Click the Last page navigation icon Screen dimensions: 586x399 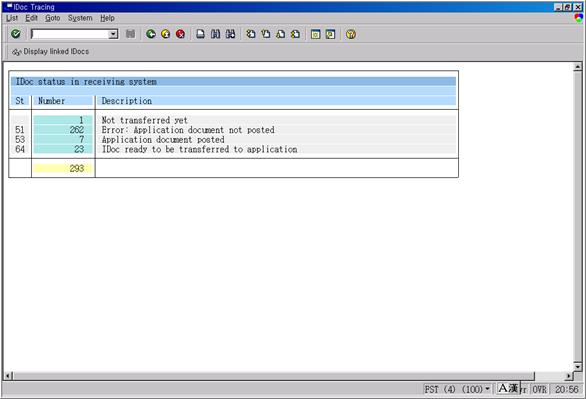(295, 34)
